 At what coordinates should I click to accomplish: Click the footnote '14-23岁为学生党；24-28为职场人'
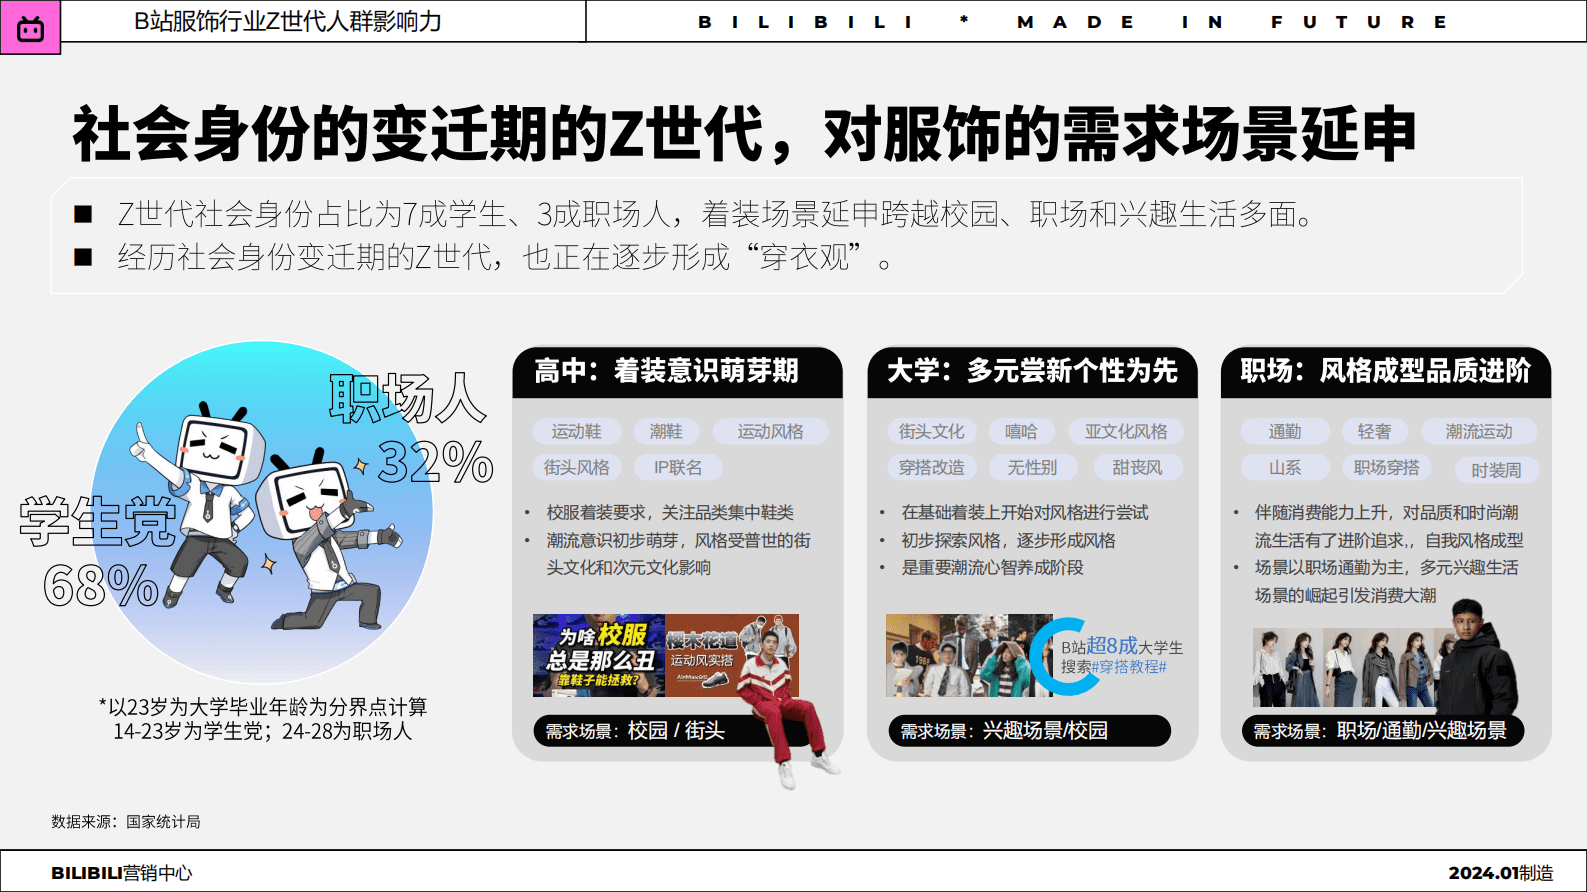point(262,731)
